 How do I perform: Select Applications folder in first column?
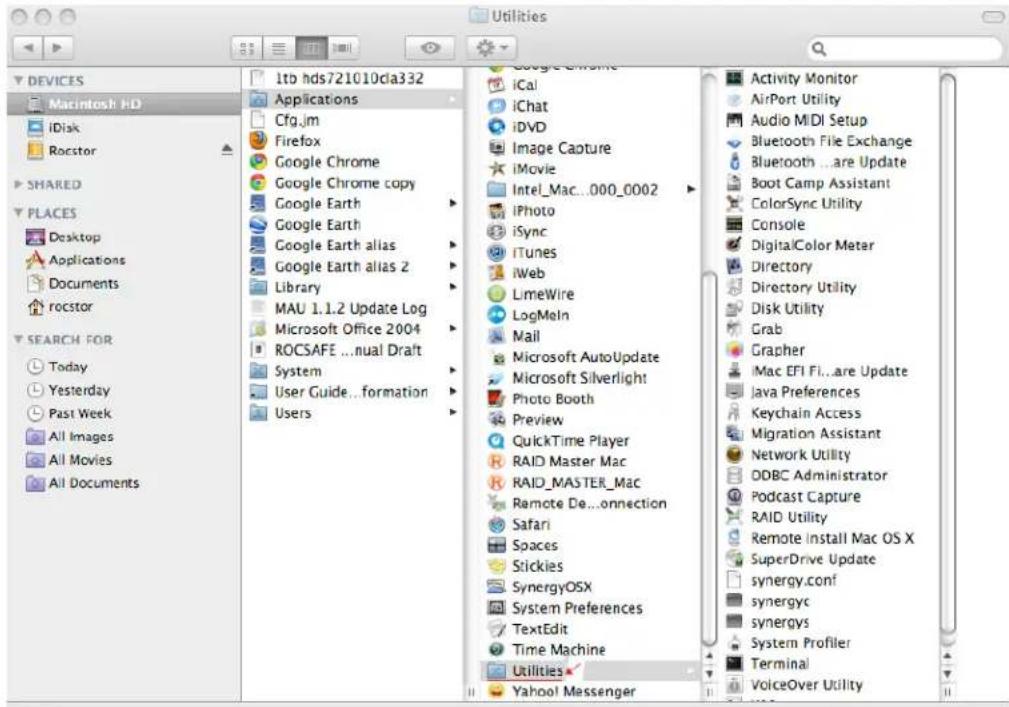coord(353,99)
